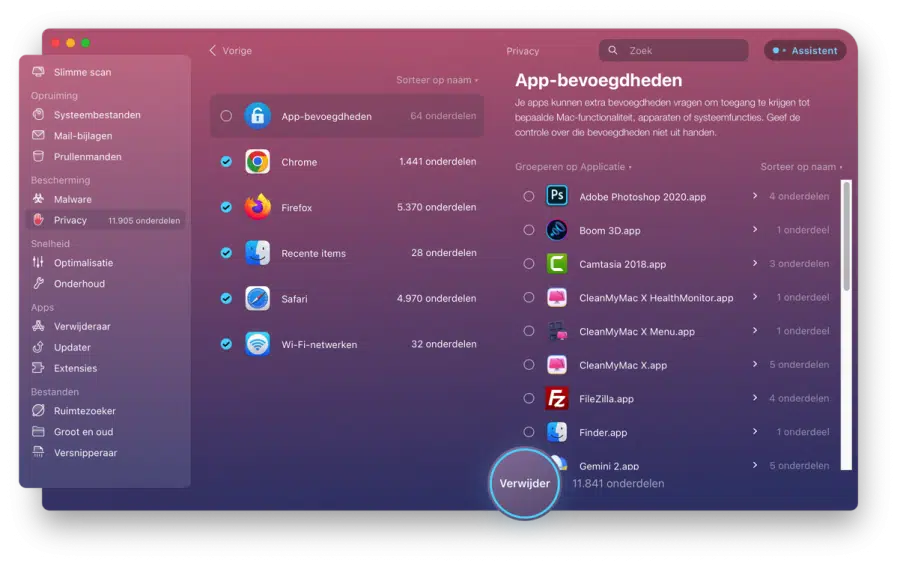
Task: Uncheck the Wi-Fi-netwerken checkbox
Action: [226, 344]
